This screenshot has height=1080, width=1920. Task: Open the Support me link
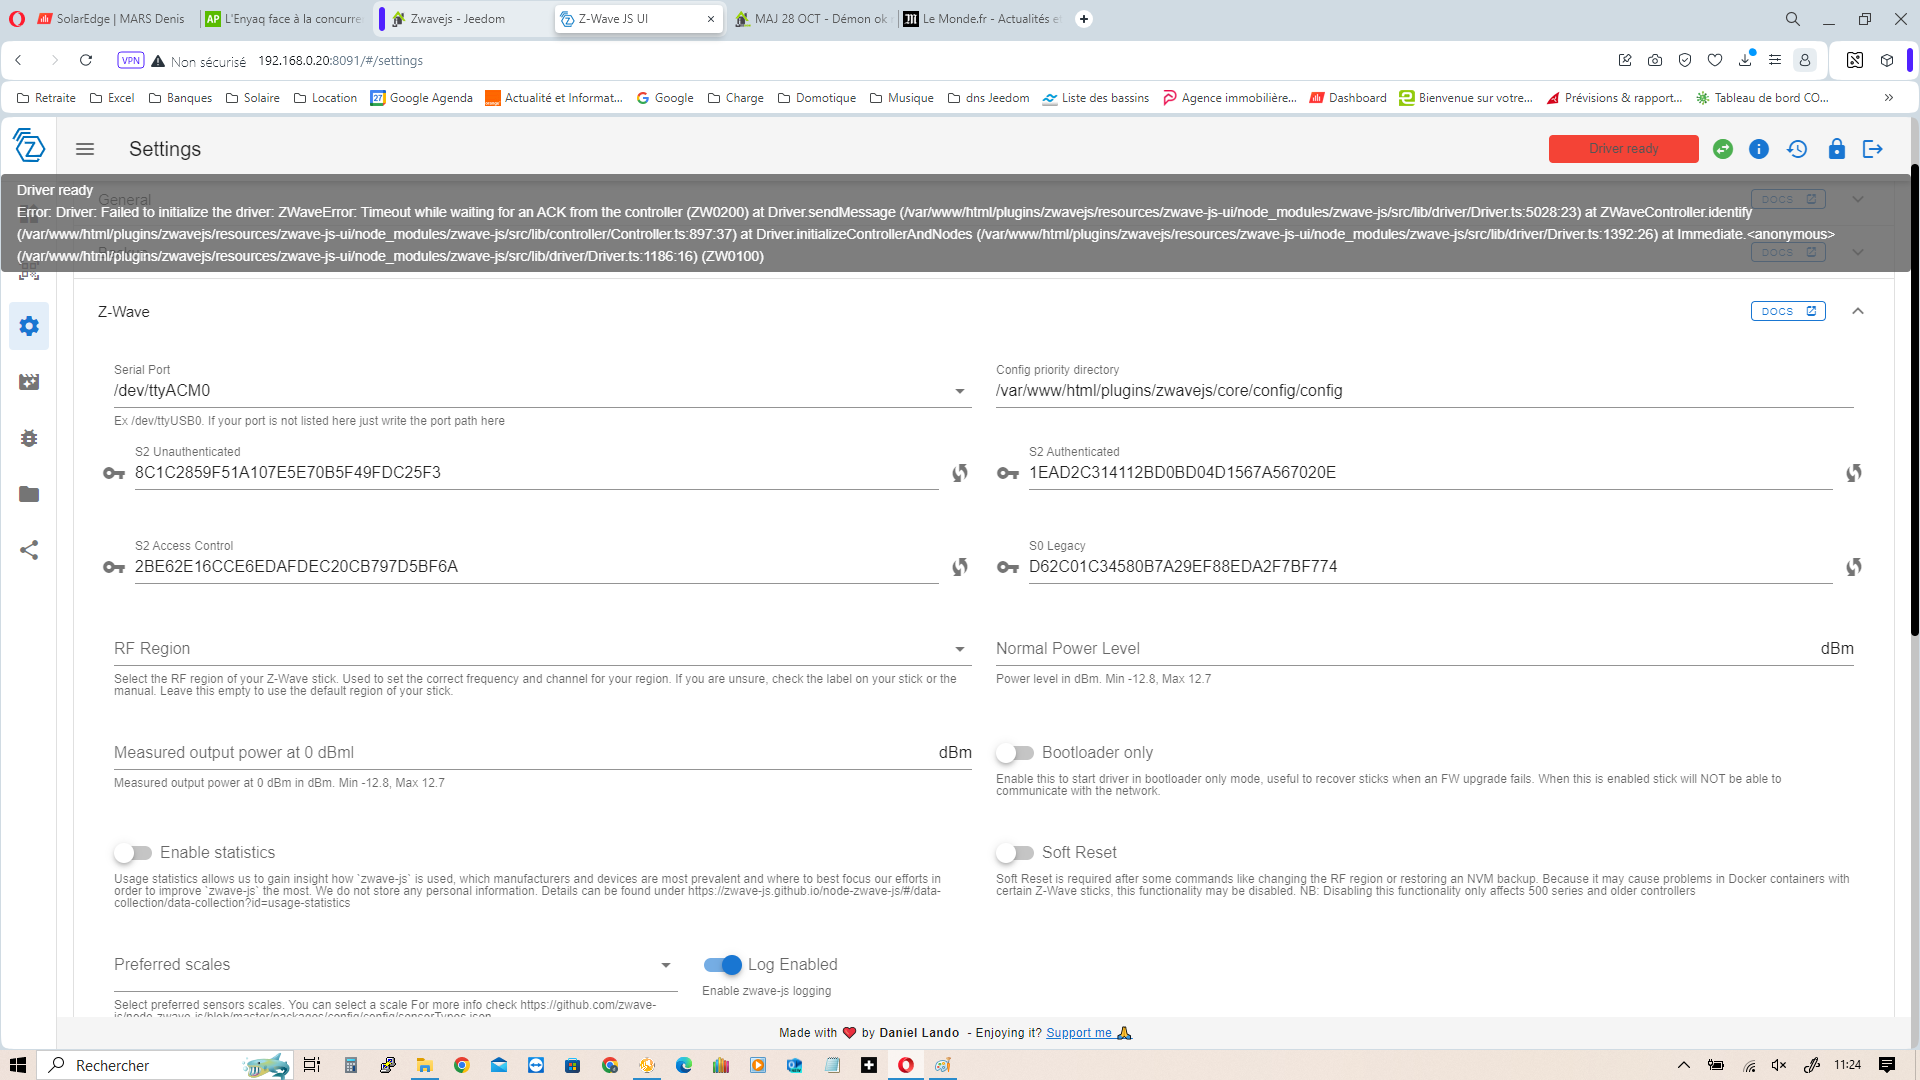(x=1079, y=1033)
